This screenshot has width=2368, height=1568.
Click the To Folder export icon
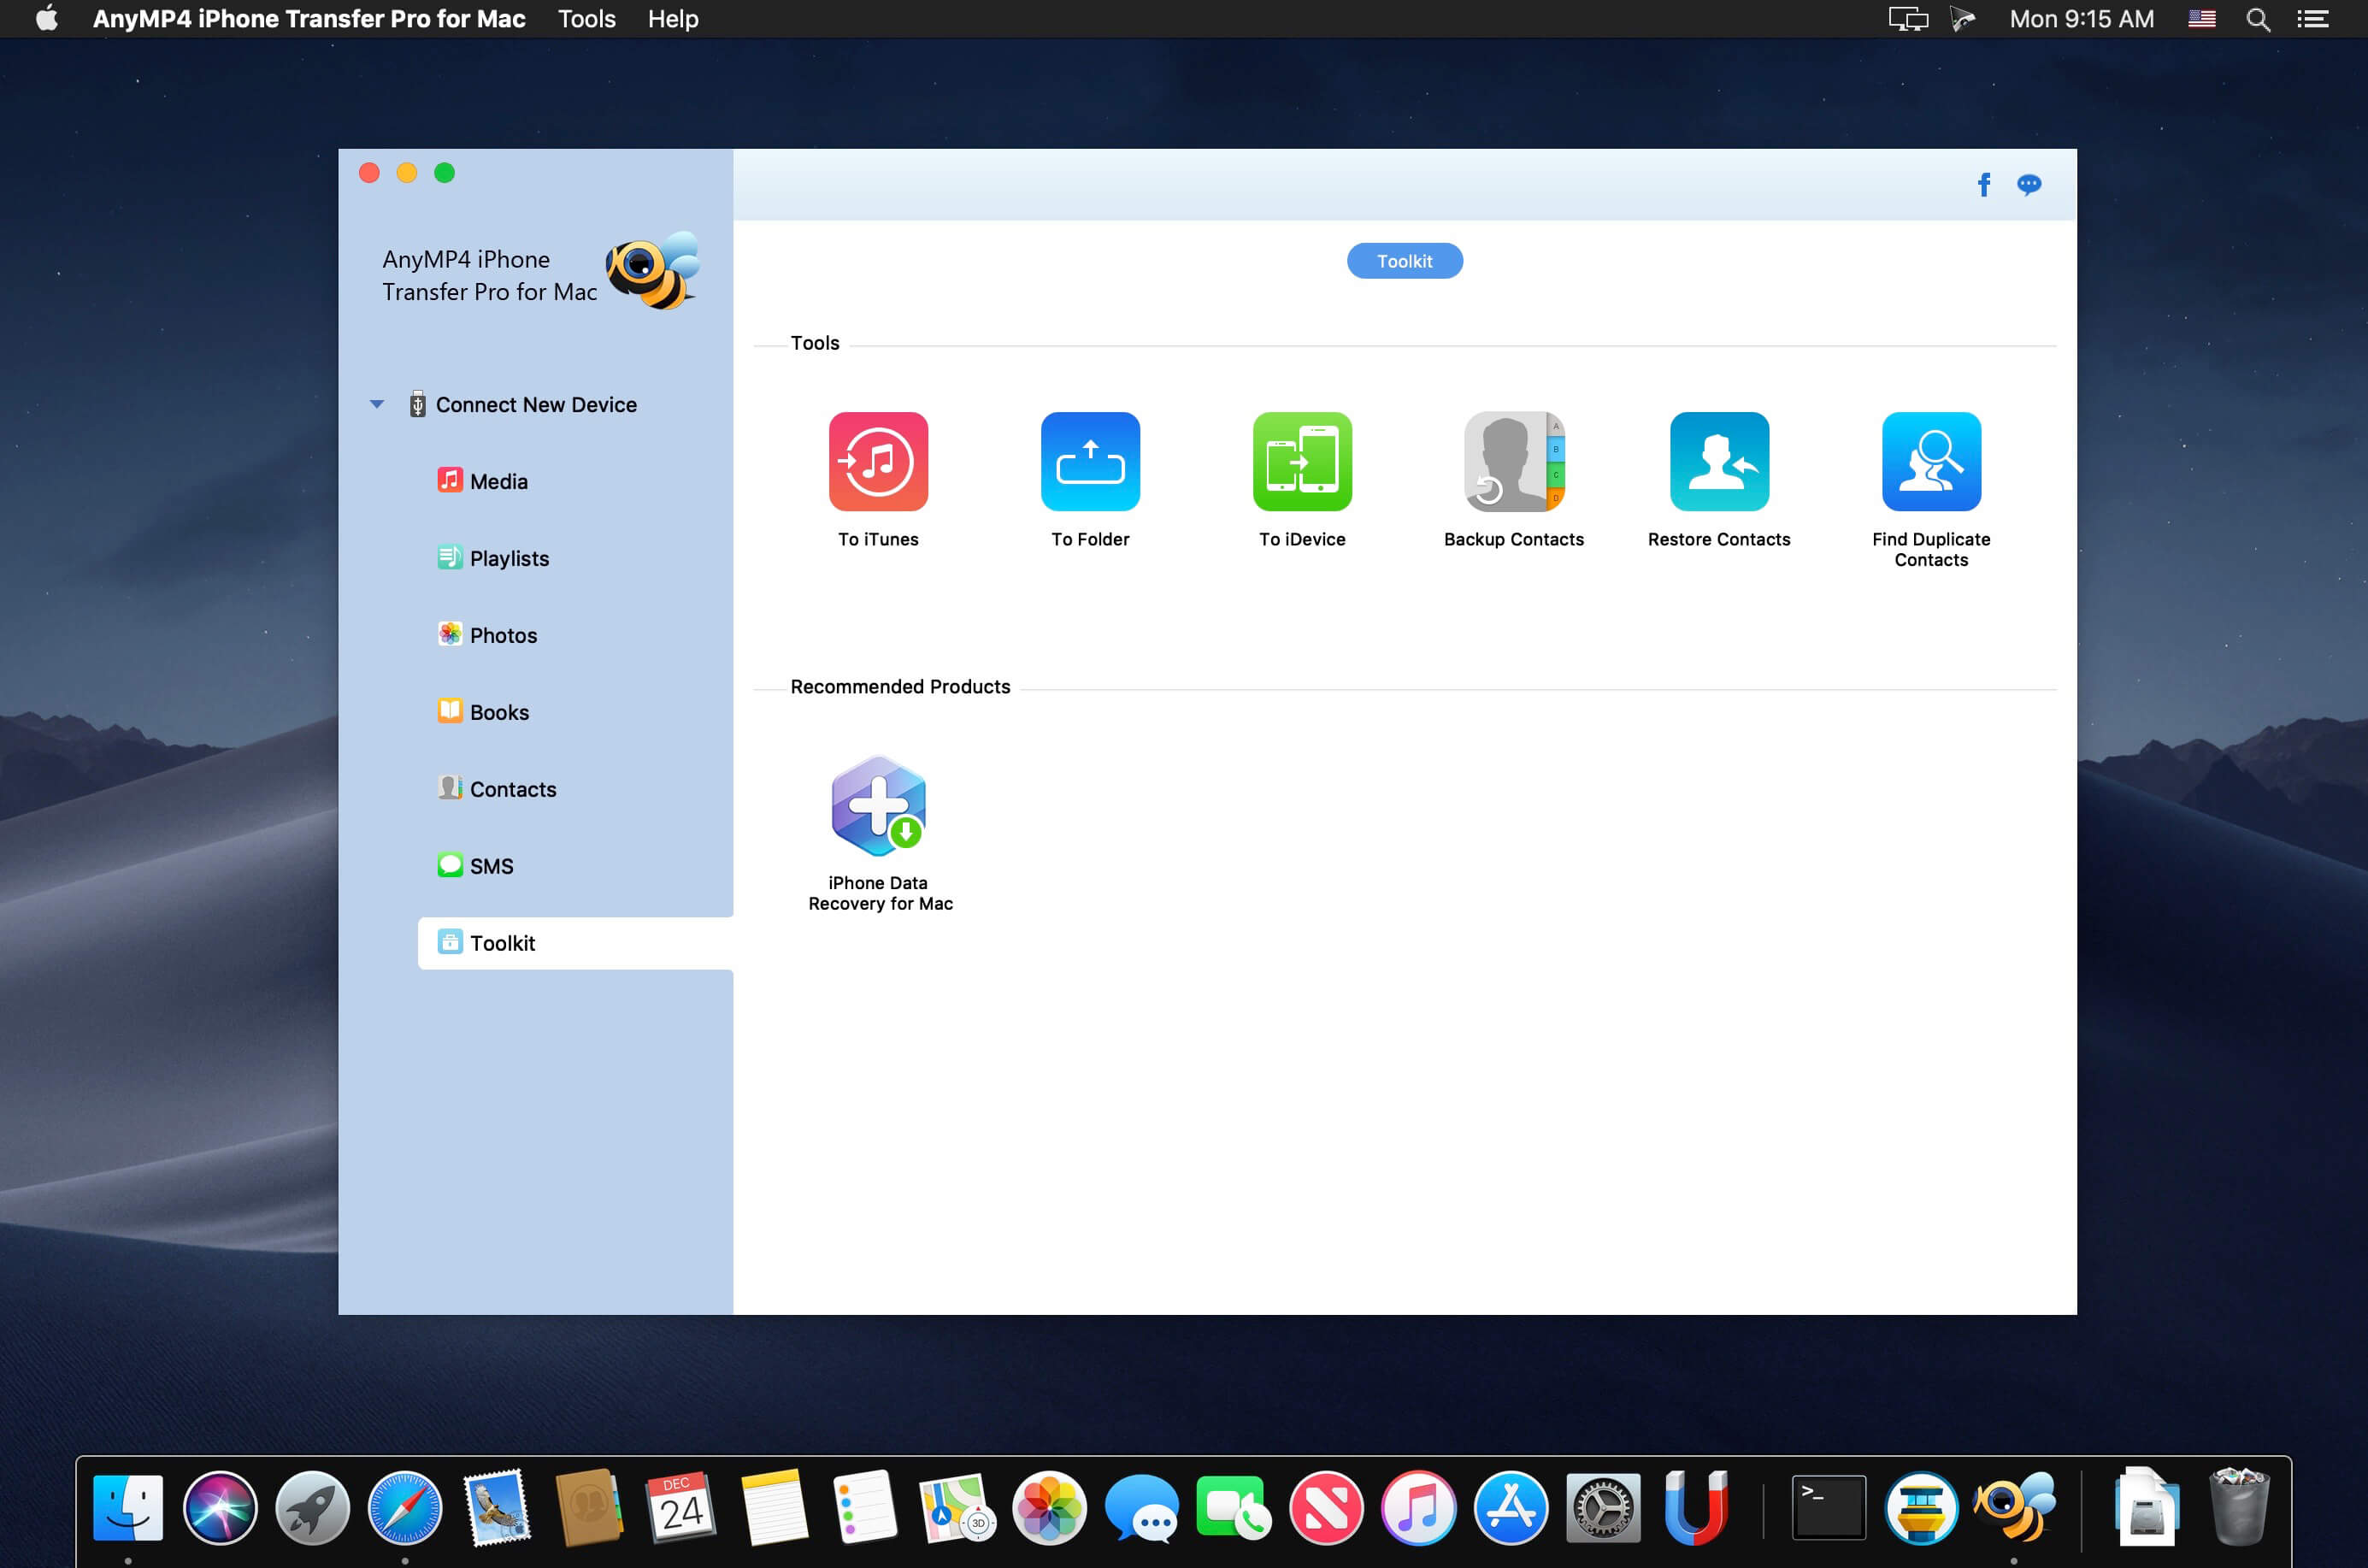tap(1090, 461)
